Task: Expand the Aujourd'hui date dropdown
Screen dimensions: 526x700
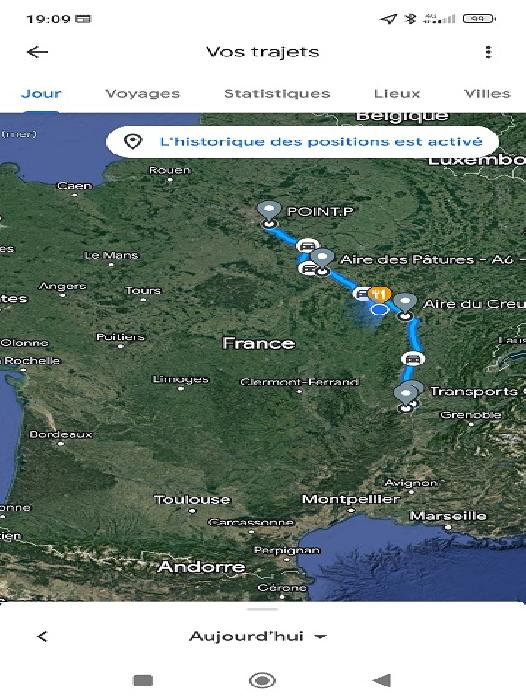Action: tap(258, 636)
